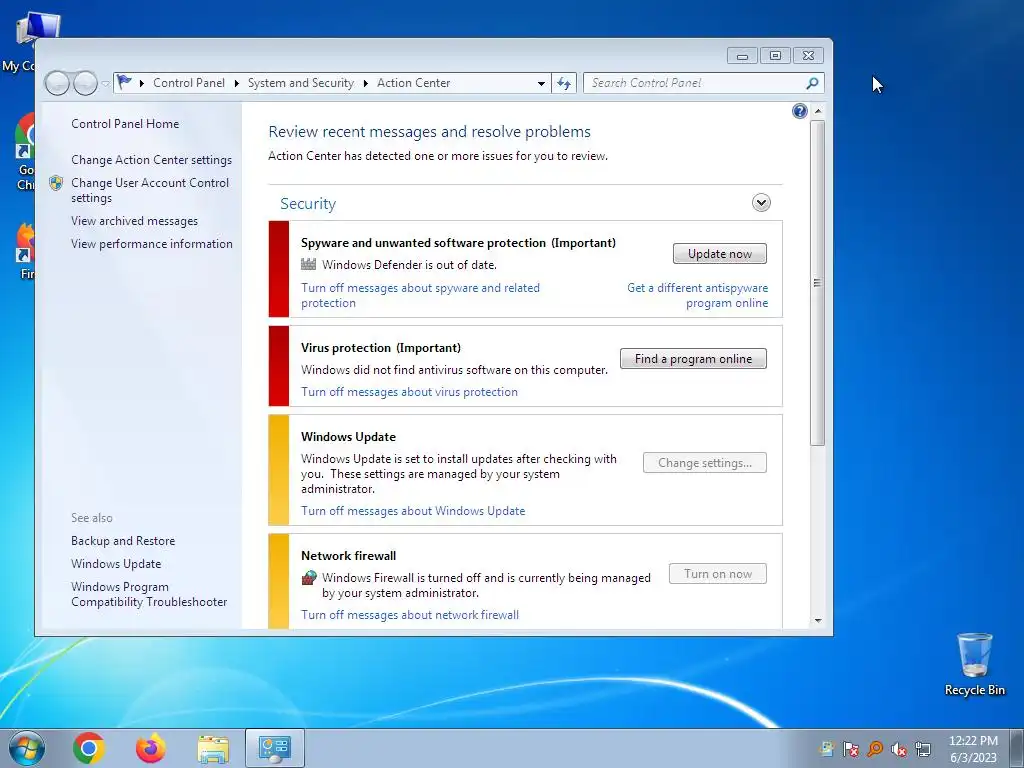Click the leftmost system tray icon
This screenshot has height=768, width=1024.
[x=827, y=749]
